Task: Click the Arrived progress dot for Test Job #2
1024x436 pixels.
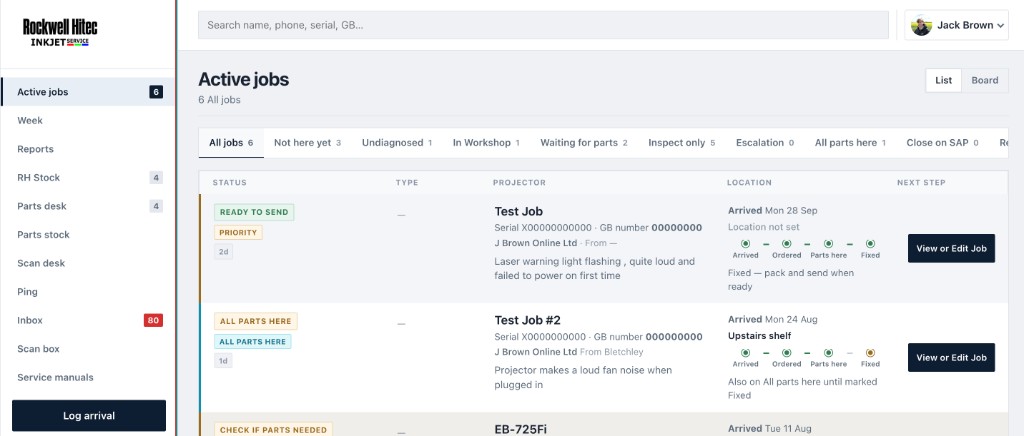Action: (x=746, y=352)
